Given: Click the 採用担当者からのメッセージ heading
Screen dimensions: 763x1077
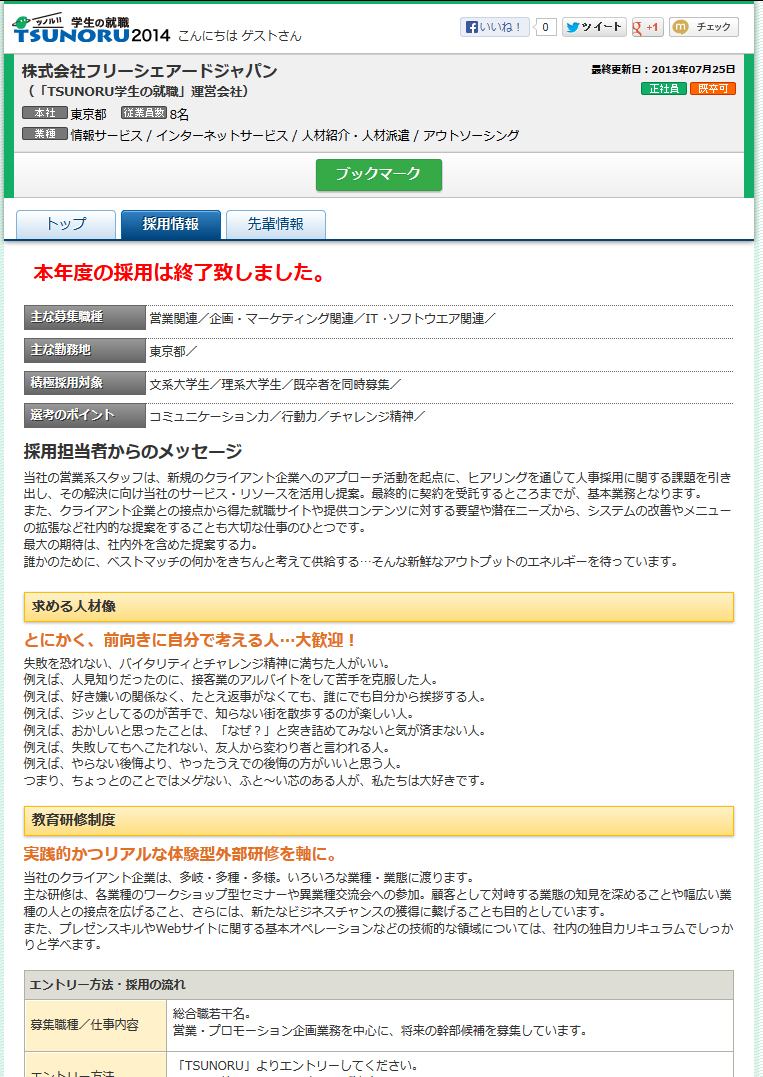Looking at the screenshot, I should pyautogui.click(x=133, y=451).
